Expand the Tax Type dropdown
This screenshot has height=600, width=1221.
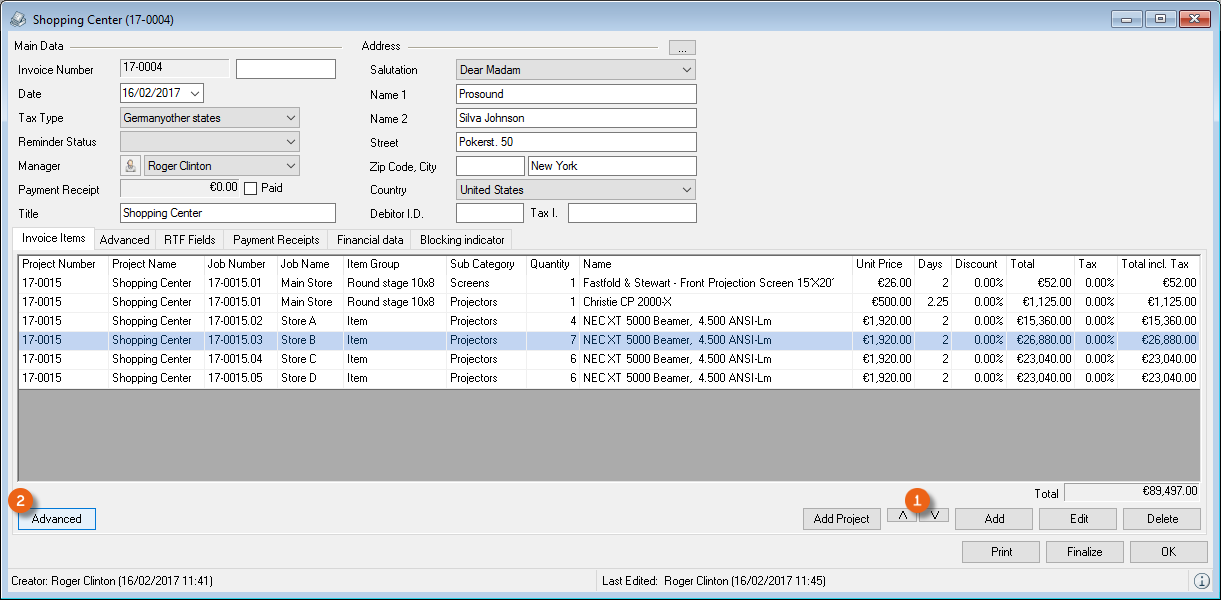coord(290,118)
